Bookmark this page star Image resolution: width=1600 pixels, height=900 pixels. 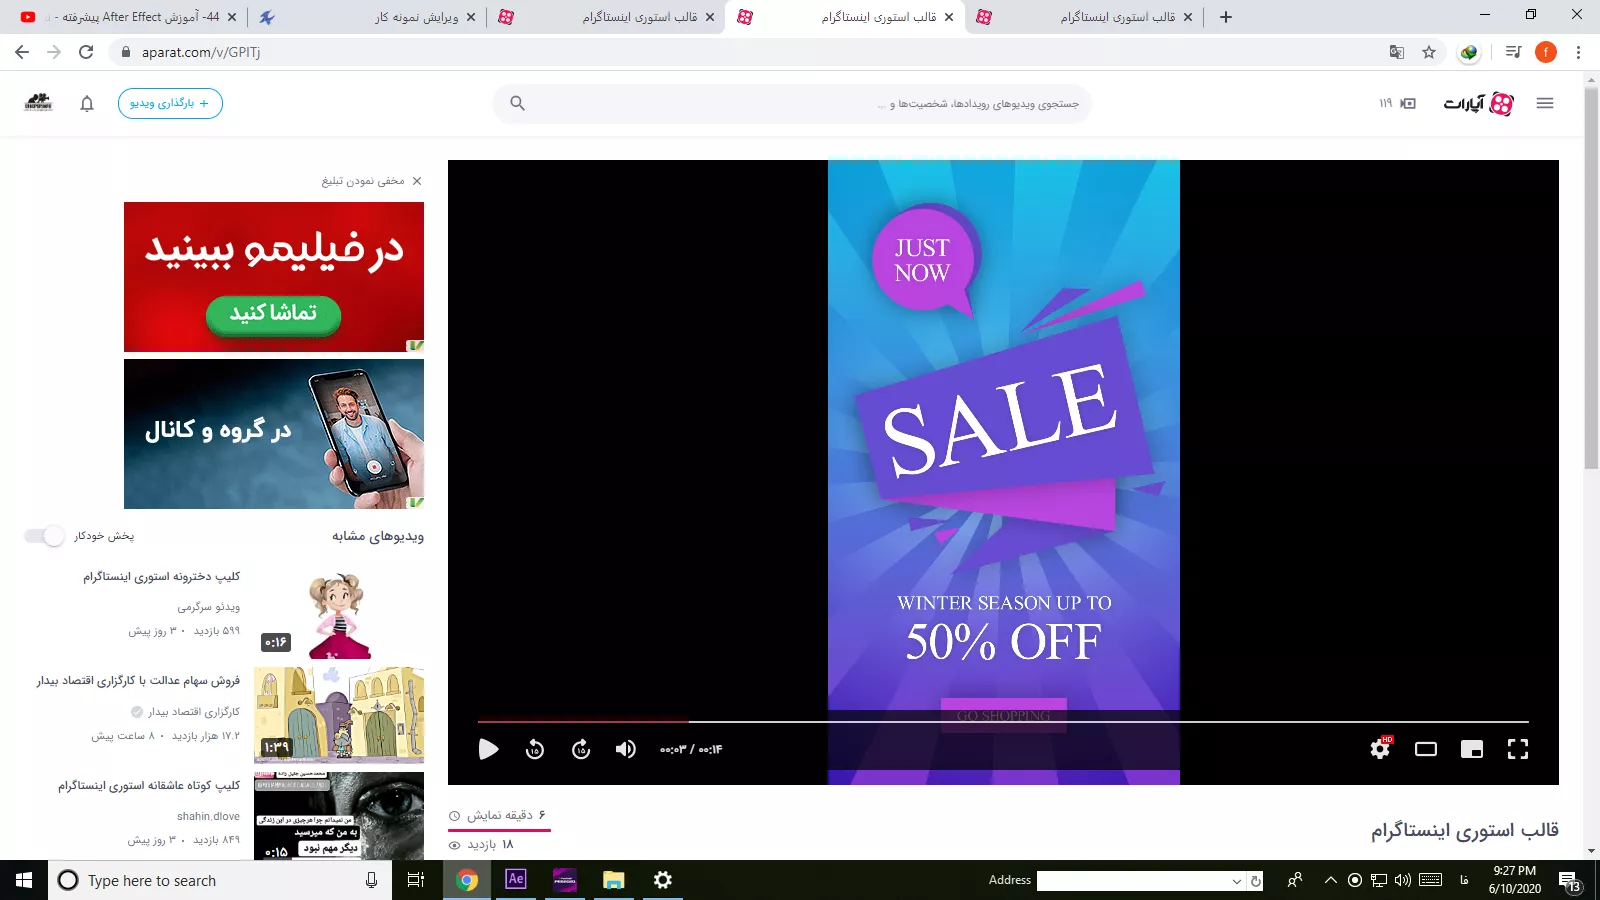coord(1429,52)
